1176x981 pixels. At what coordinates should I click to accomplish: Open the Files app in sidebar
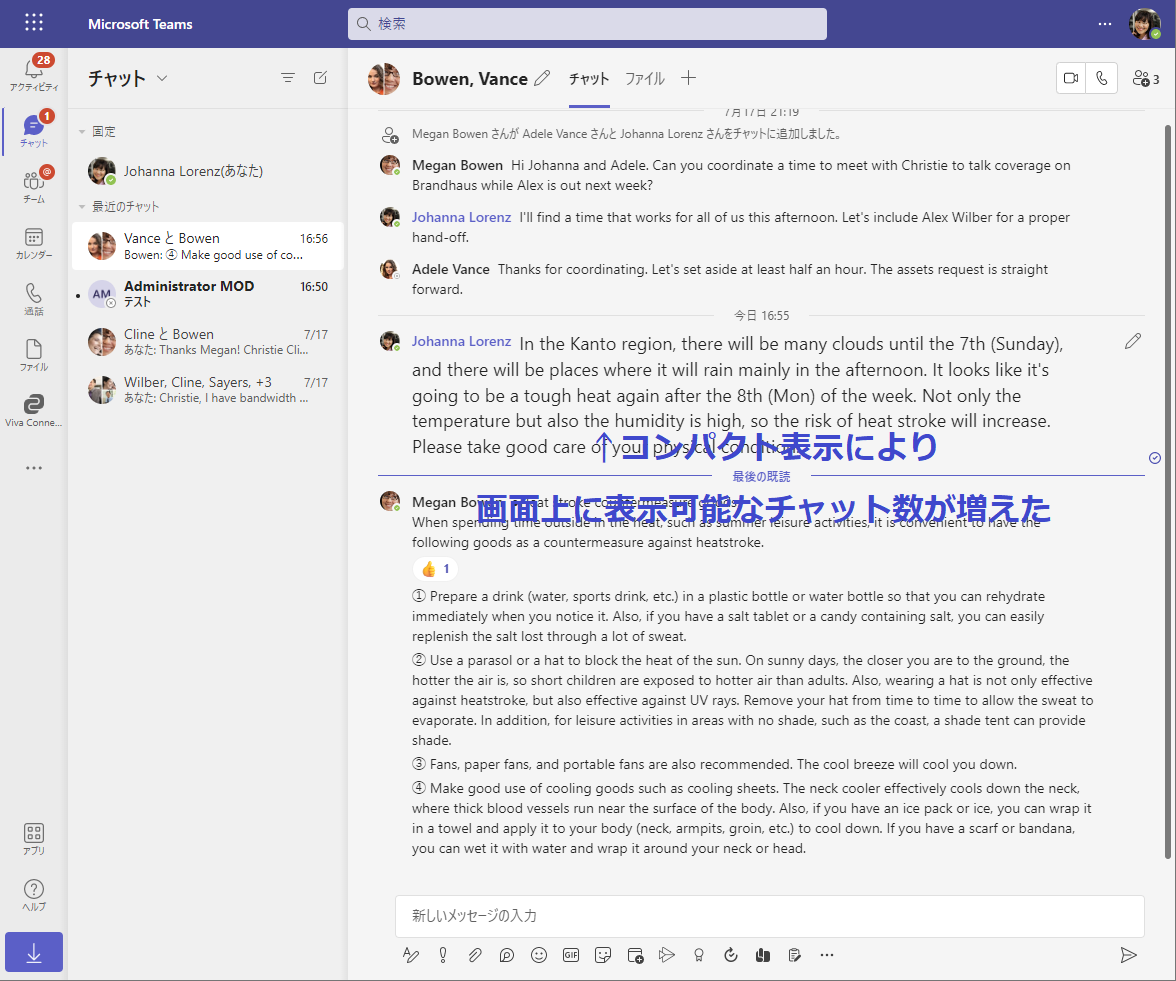(x=34, y=354)
